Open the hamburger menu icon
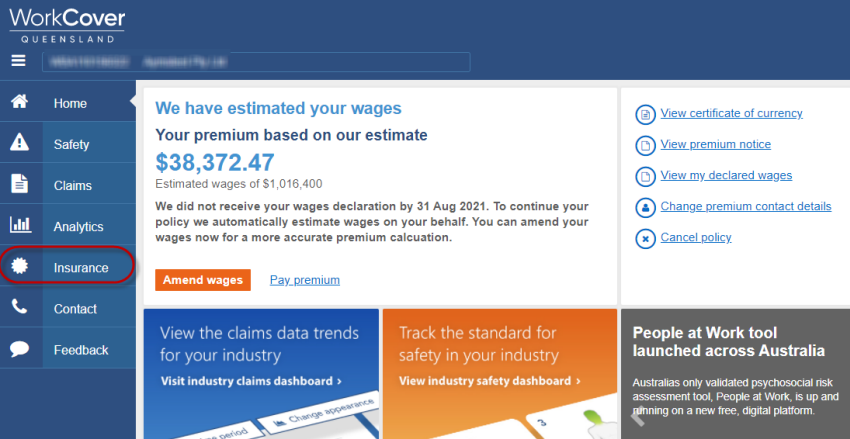 point(18,61)
